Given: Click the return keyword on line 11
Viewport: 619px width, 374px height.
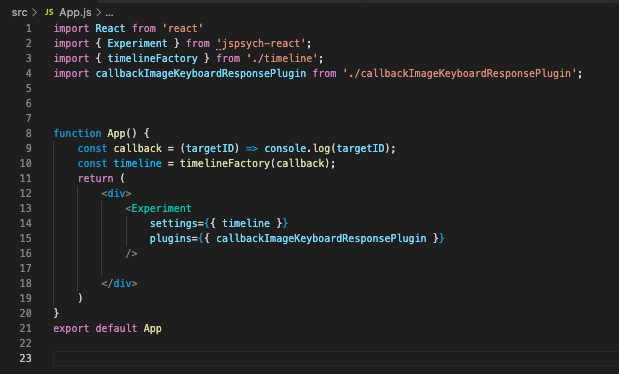Looking at the screenshot, I should [x=95, y=179].
